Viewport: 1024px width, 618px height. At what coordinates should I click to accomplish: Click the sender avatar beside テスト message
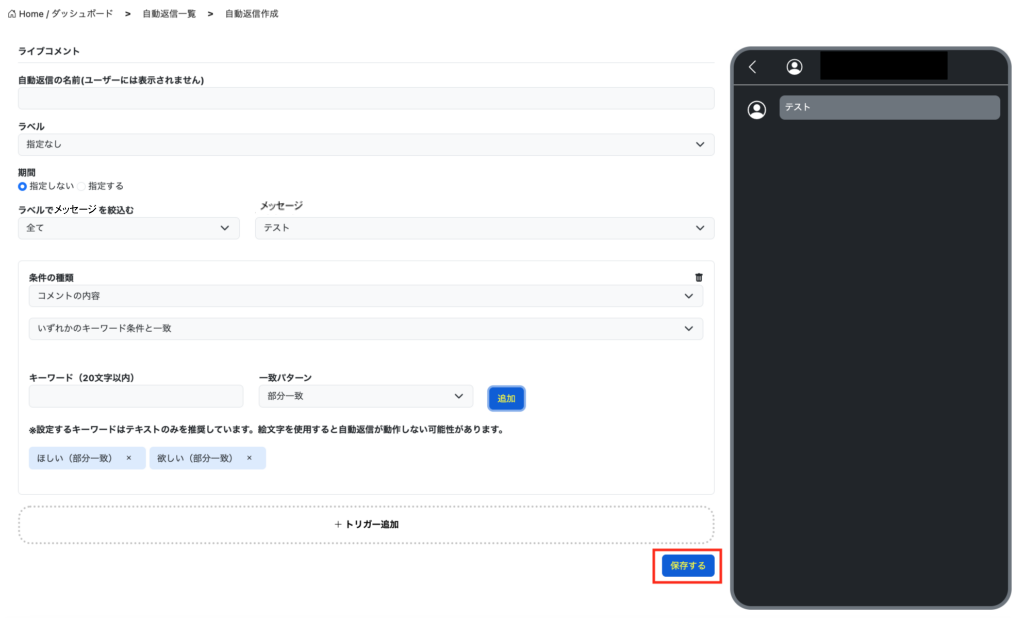click(x=757, y=110)
